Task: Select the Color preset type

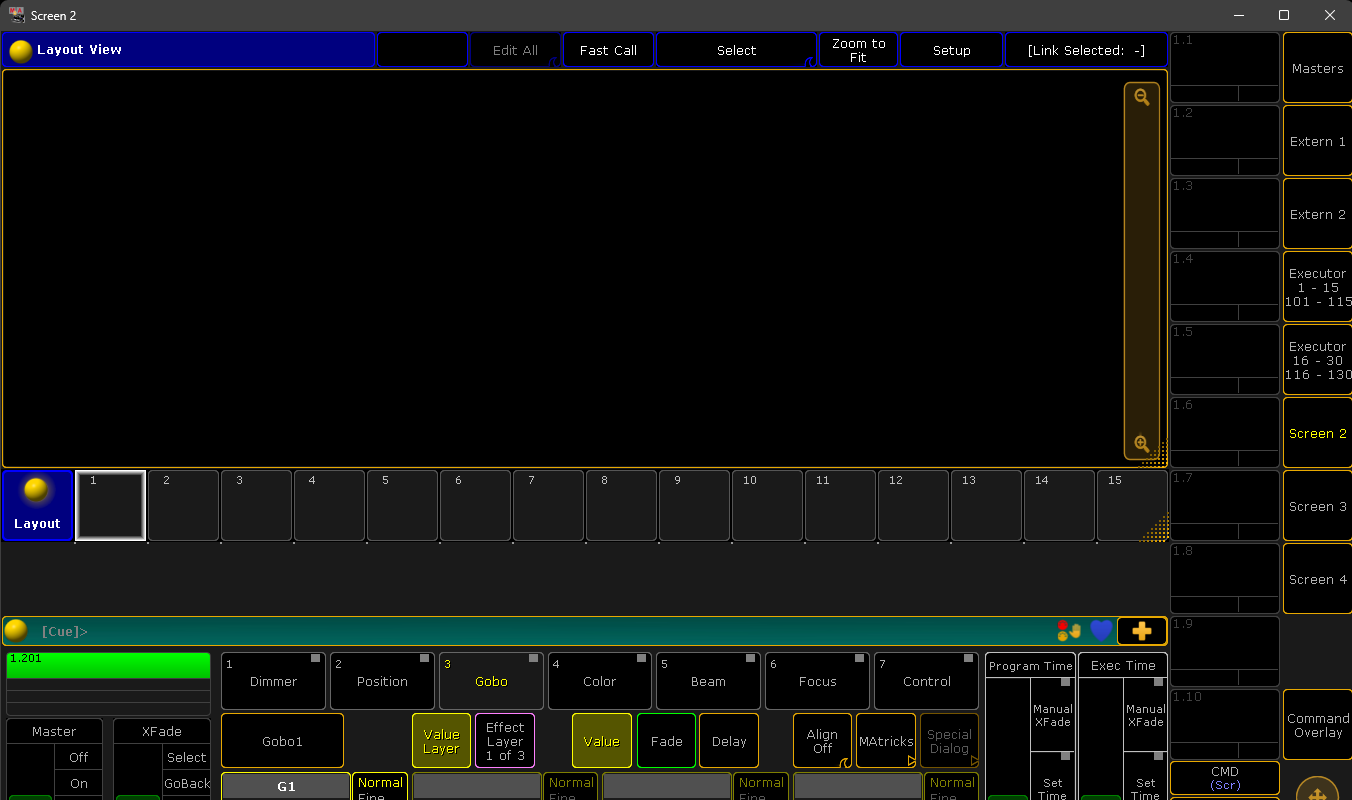Action: pos(599,681)
